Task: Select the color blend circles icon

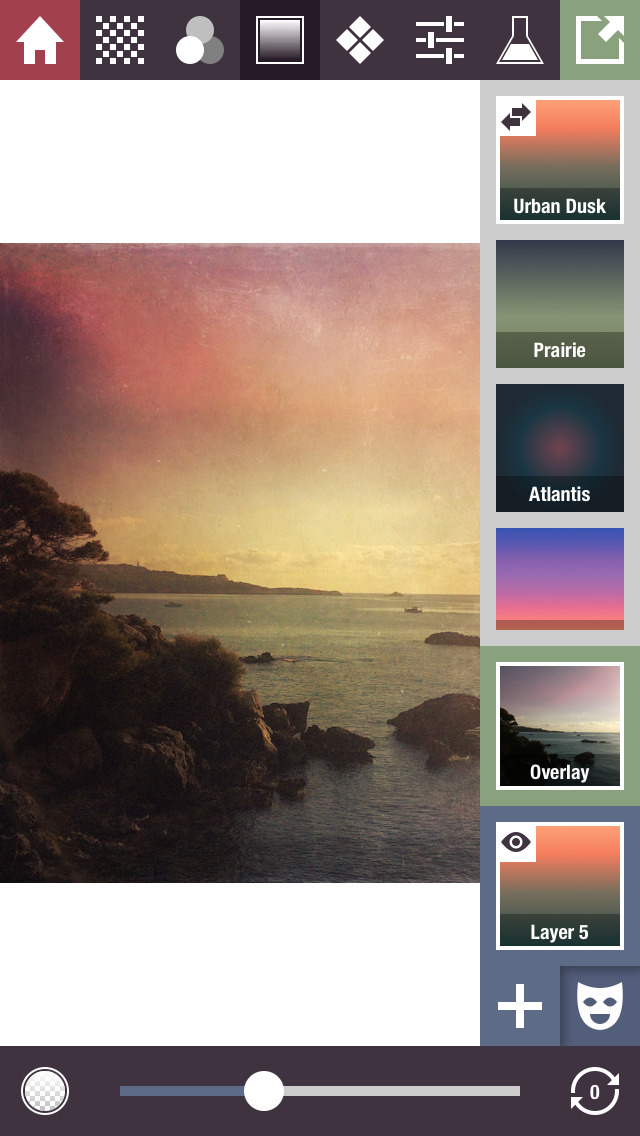Action: pyautogui.click(x=200, y=40)
